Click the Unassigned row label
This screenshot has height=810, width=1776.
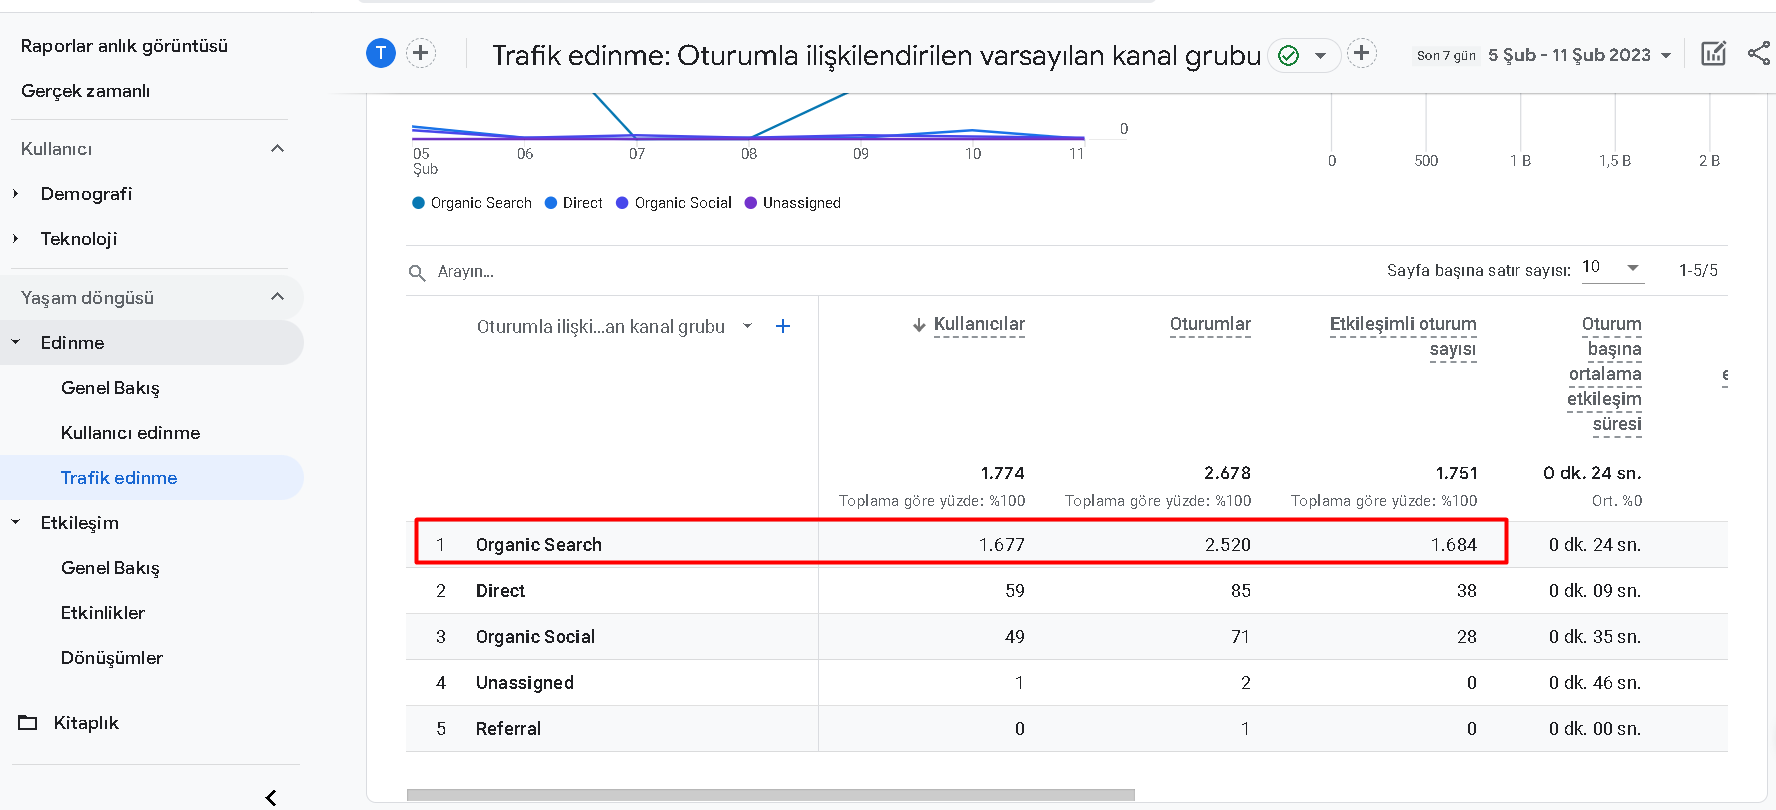click(x=525, y=683)
